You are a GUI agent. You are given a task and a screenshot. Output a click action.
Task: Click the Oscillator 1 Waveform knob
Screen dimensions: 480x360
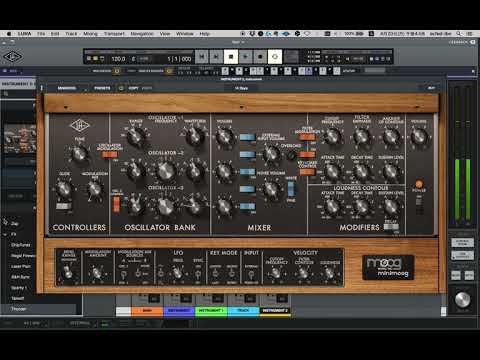[x=195, y=136]
